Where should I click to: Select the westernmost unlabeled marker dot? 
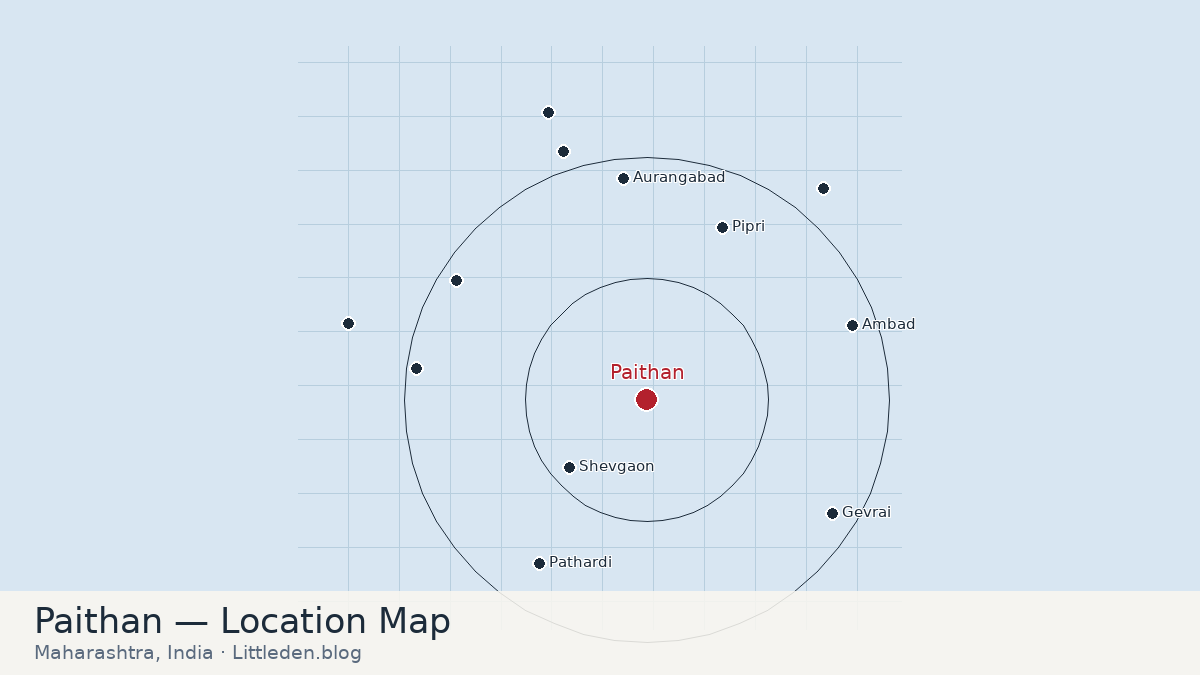coord(348,324)
